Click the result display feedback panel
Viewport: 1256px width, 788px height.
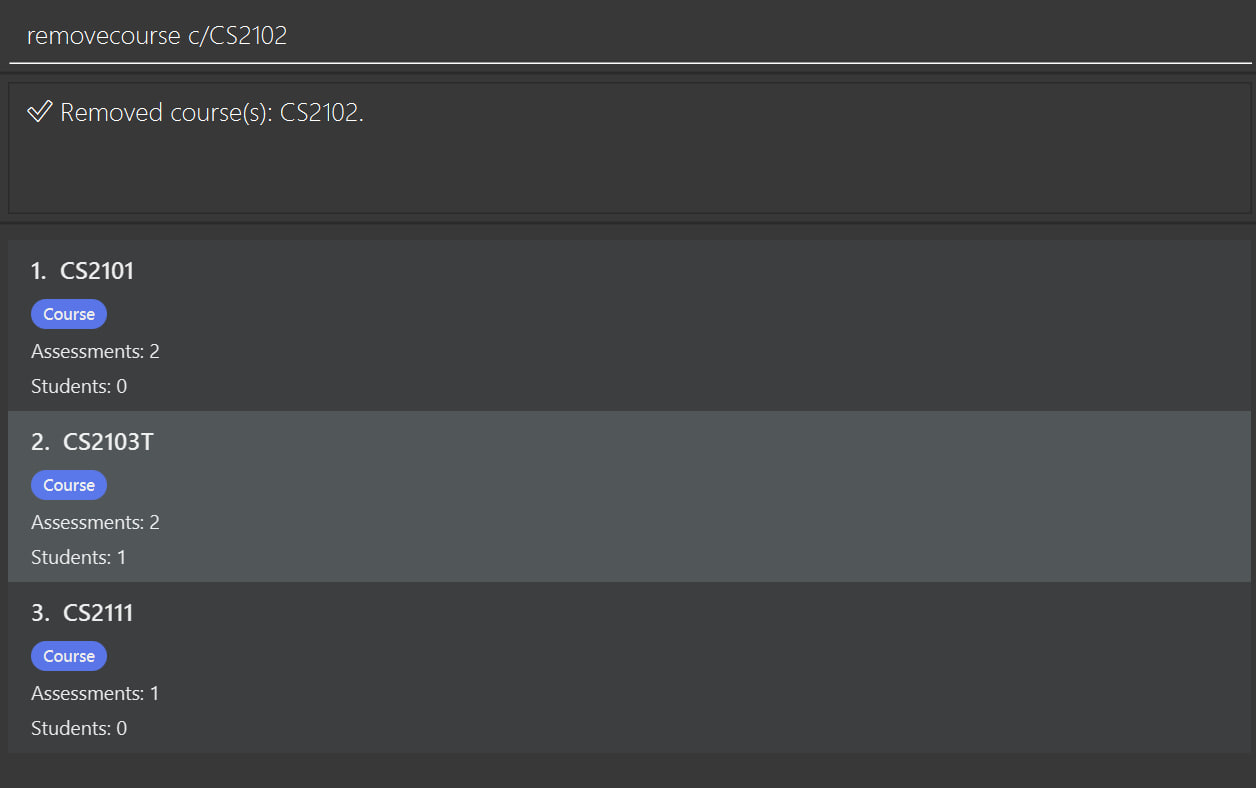(628, 148)
